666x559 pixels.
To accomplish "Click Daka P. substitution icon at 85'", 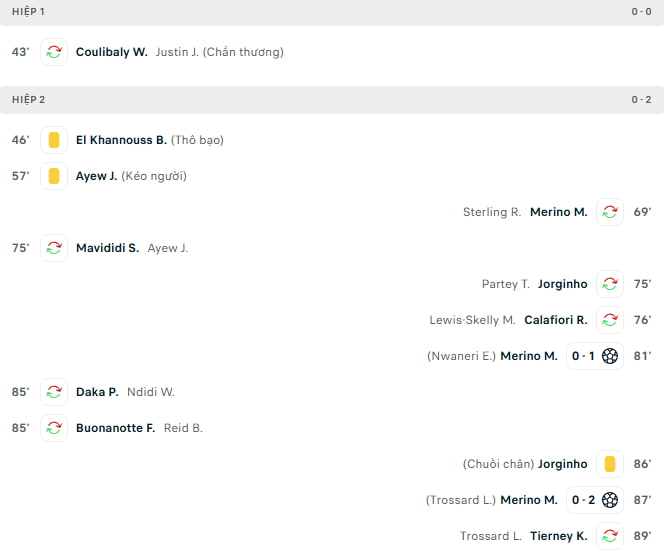I will [54, 392].
